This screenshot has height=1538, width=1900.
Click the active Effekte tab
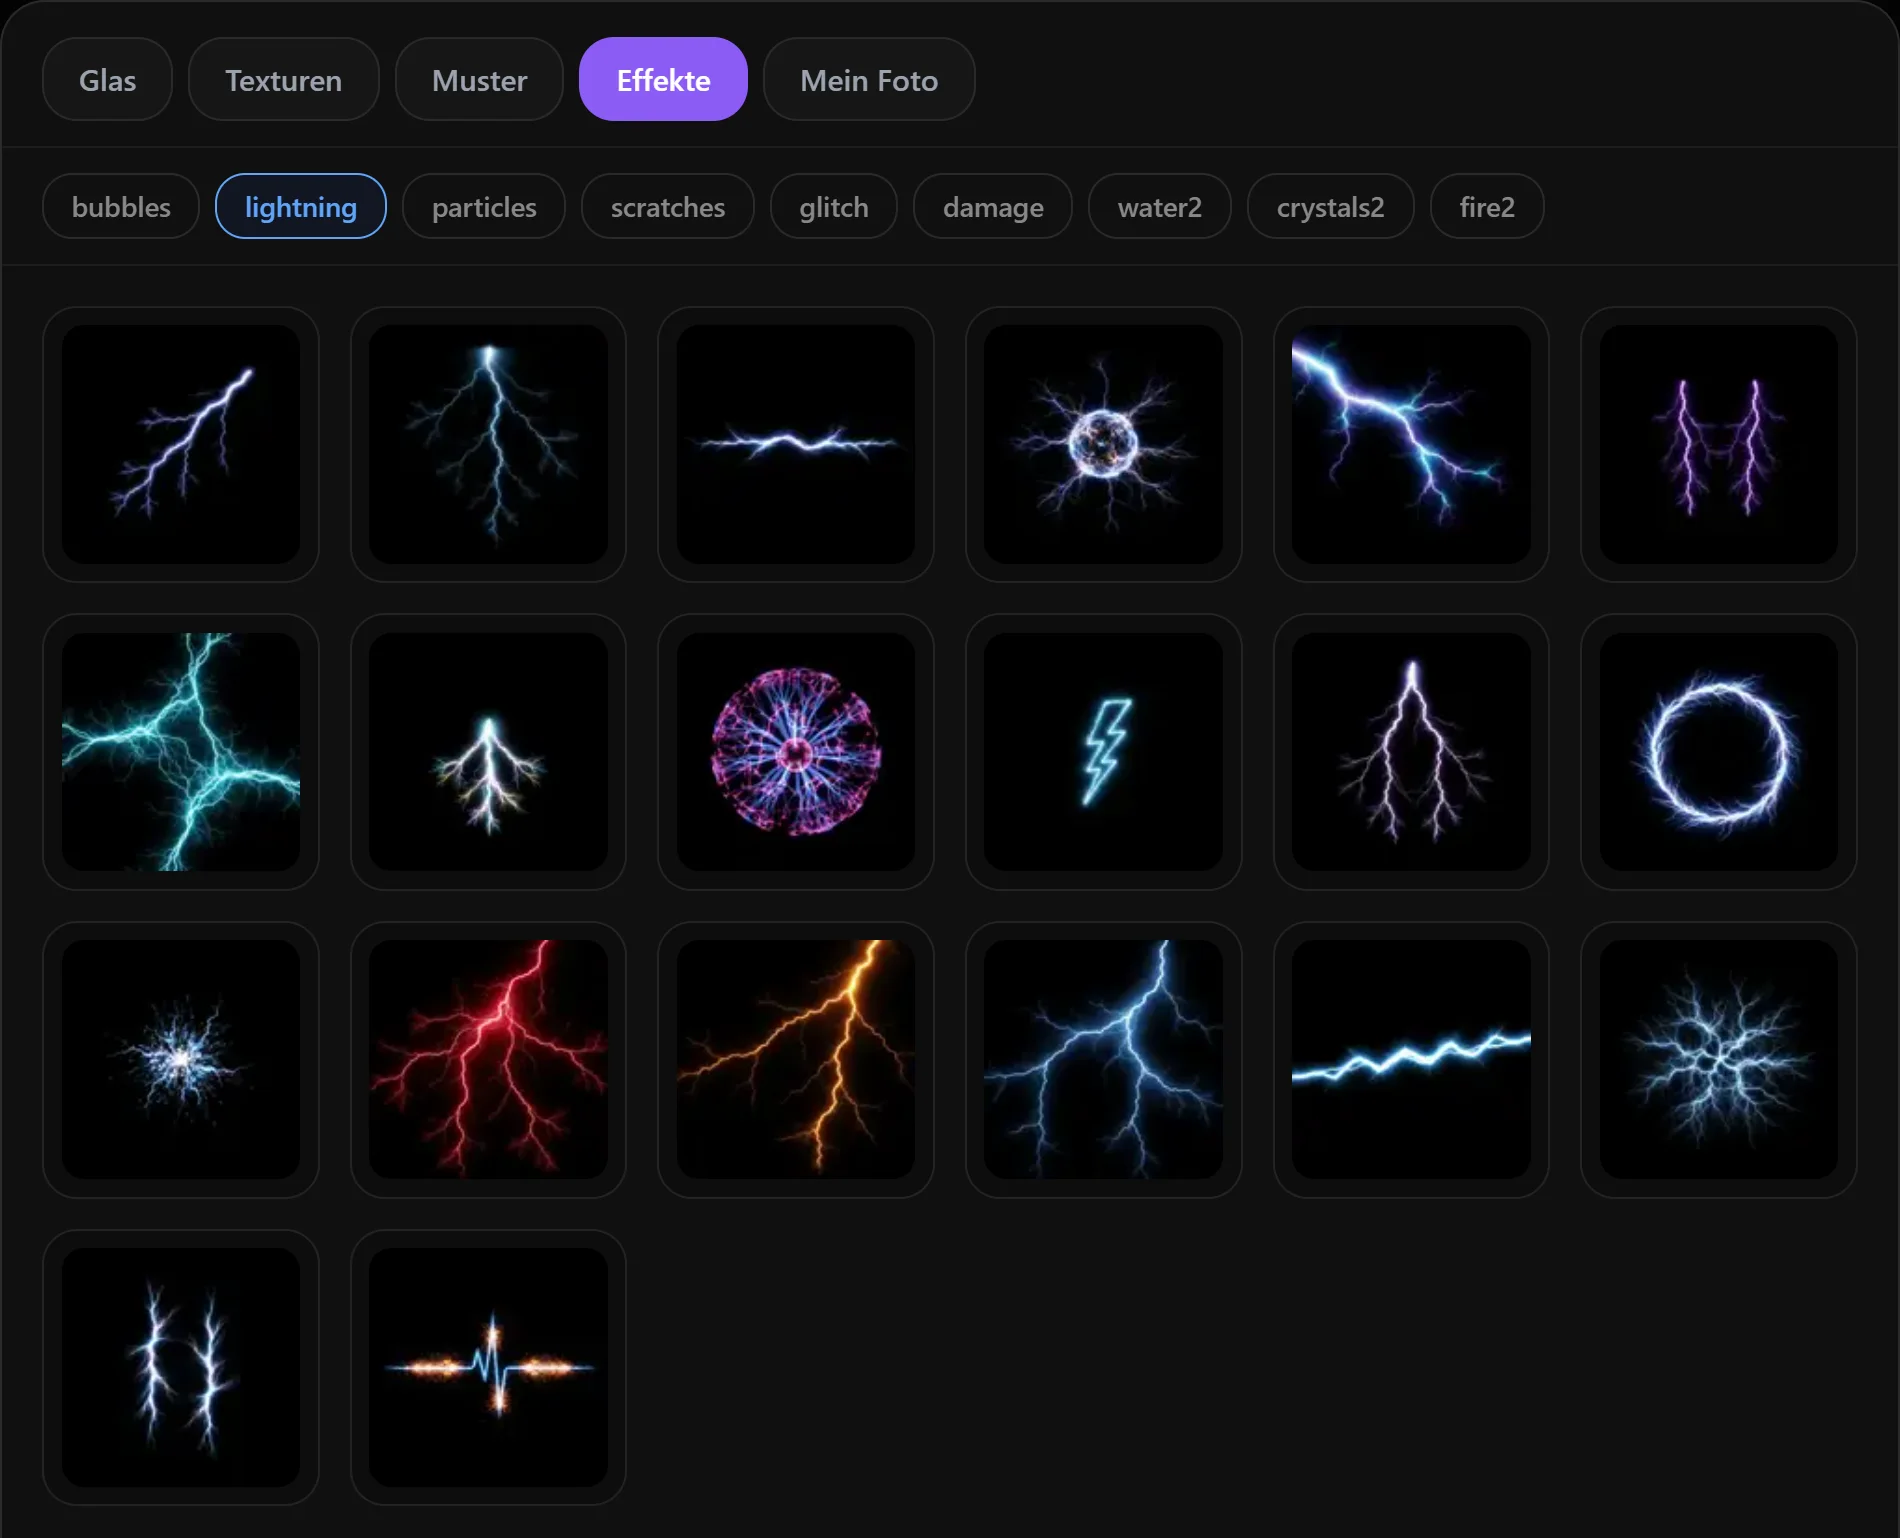(x=663, y=80)
